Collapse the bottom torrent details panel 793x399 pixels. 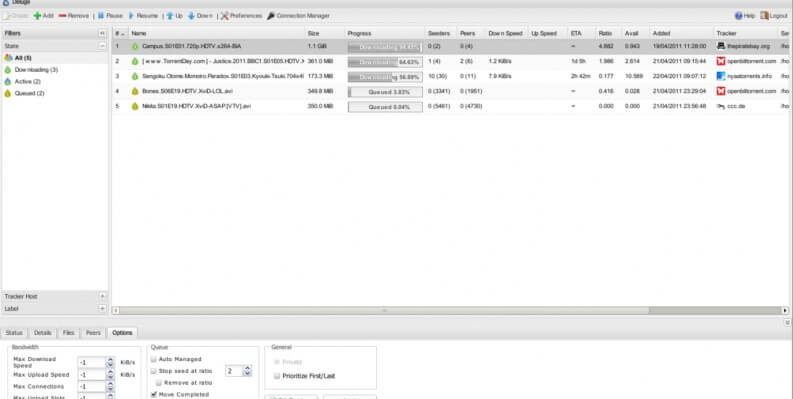[x=787, y=322]
